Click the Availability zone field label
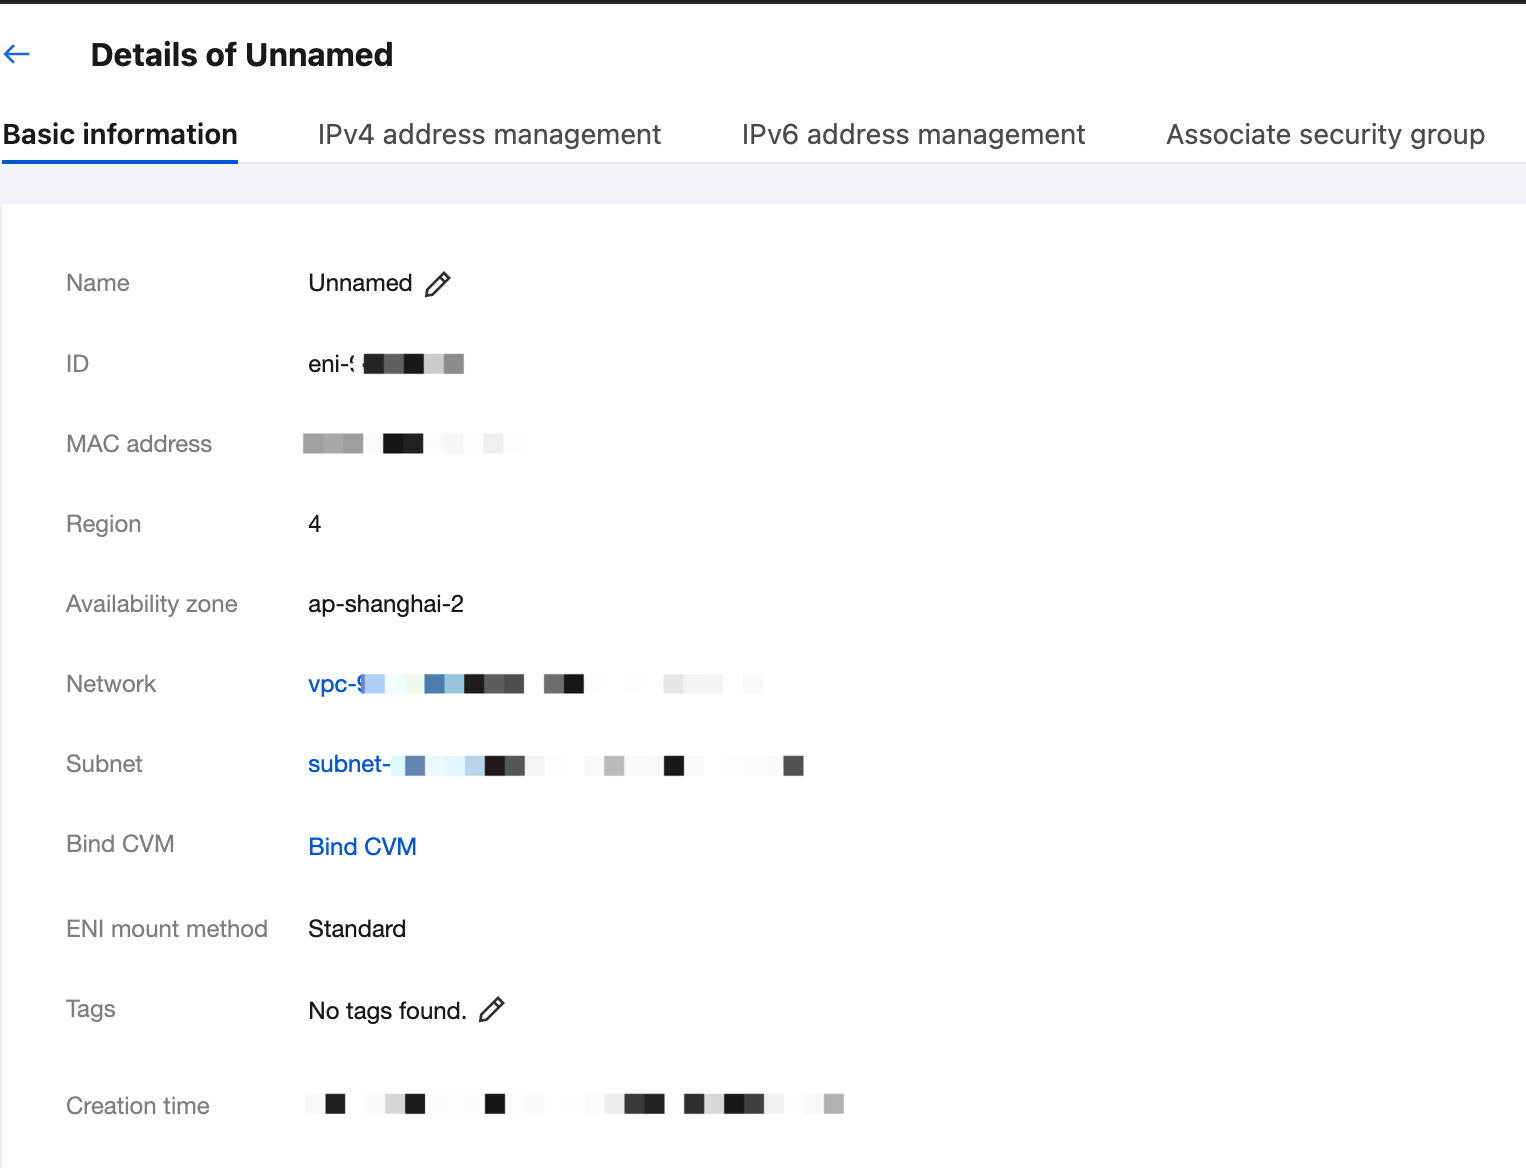Image resolution: width=1526 pixels, height=1168 pixels. pyautogui.click(x=152, y=604)
